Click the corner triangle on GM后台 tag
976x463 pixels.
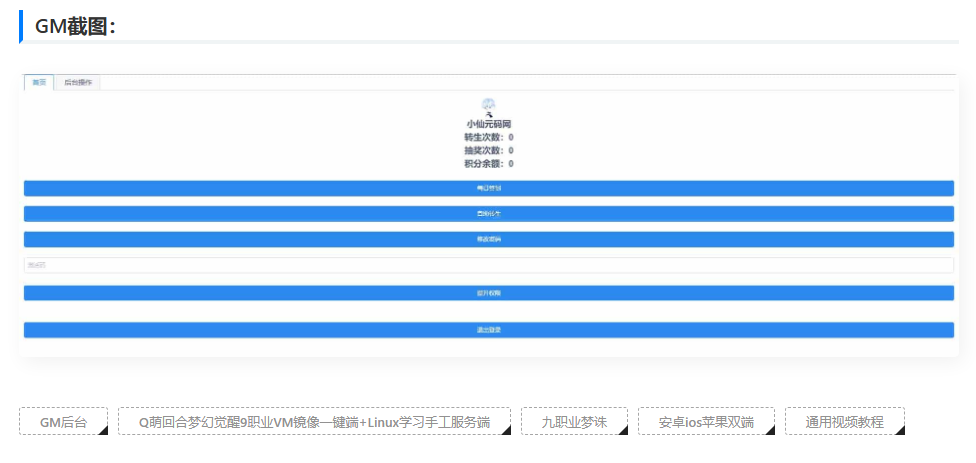point(101,430)
